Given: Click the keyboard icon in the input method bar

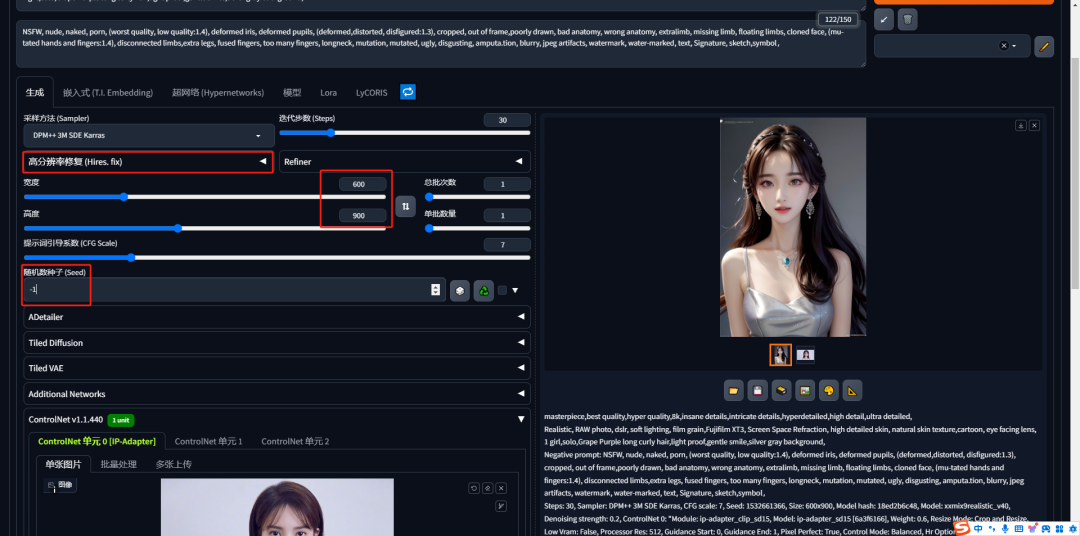Looking at the screenshot, I should pyautogui.click(x=1019, y=528).
